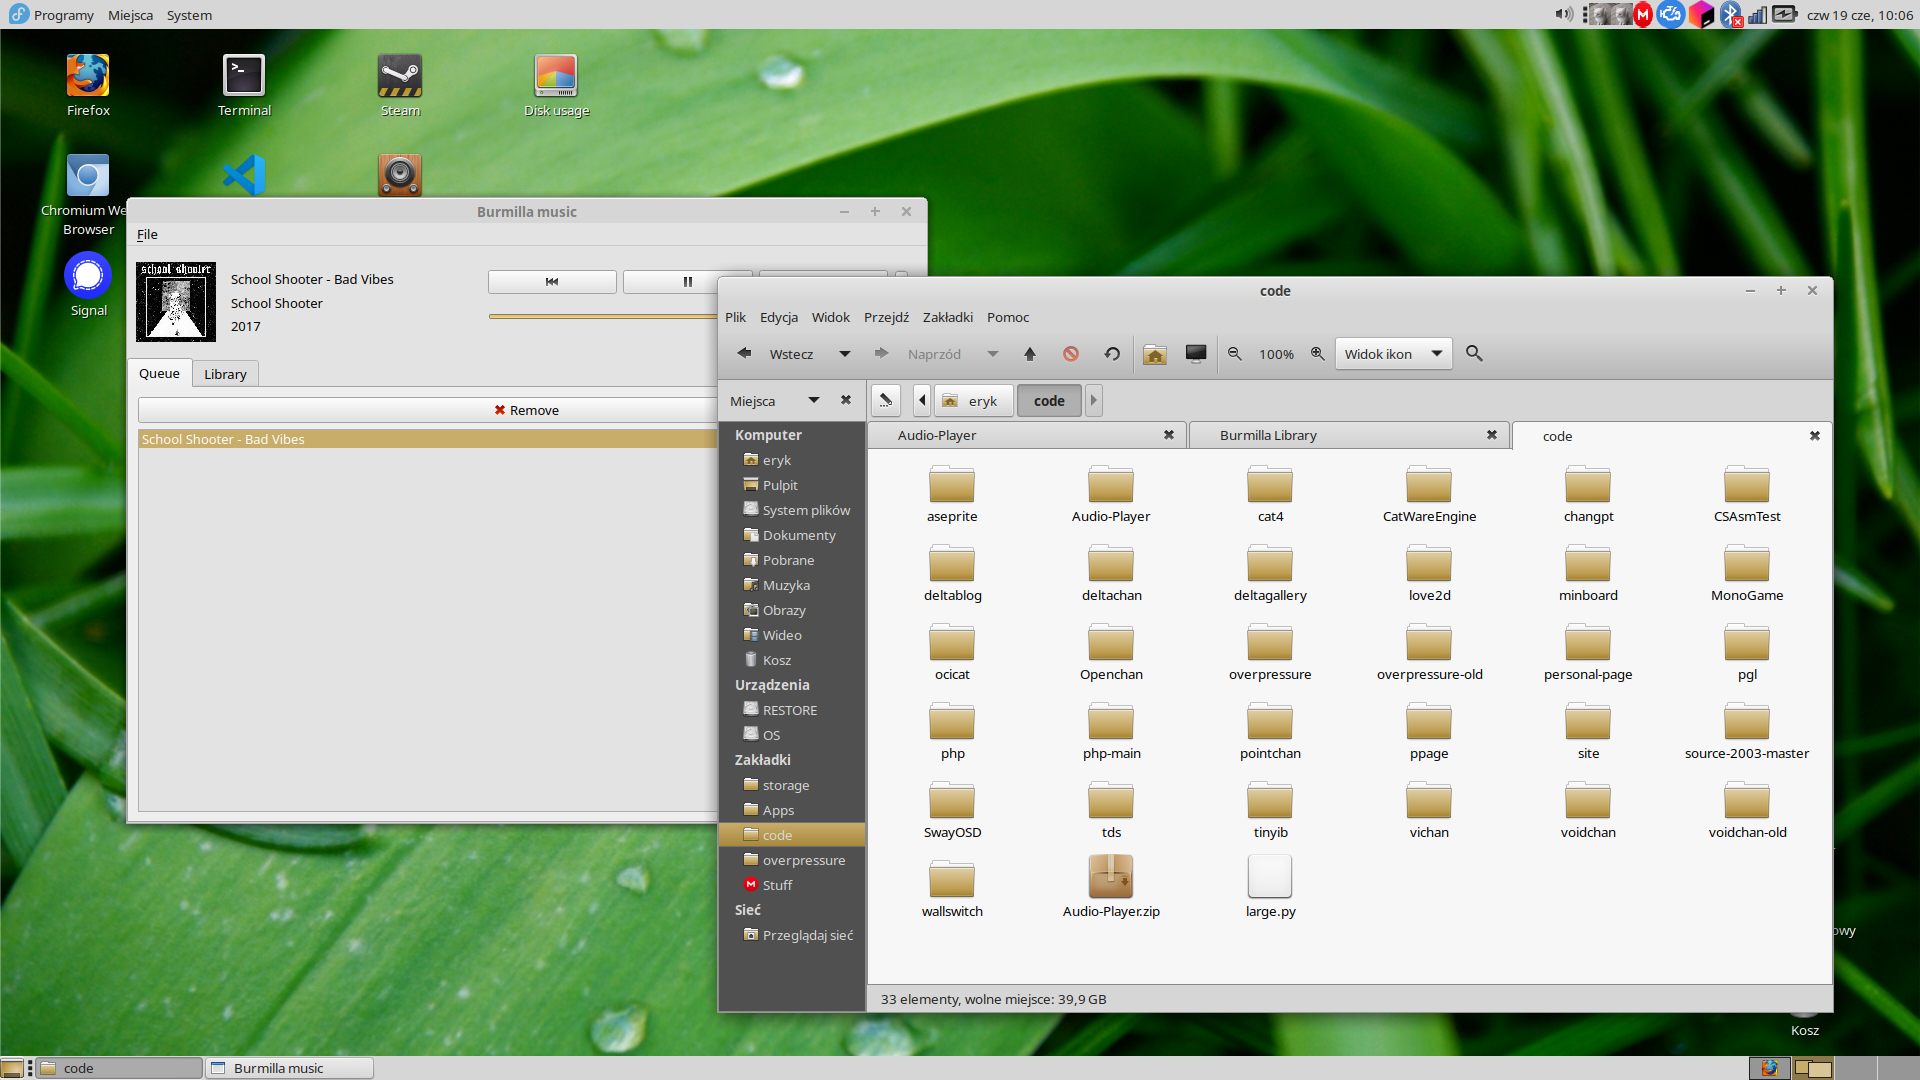Viewport: 1920px width, 1080px height.
Task: Open Kosz in the sidebar
Action: click(x=791, y=660)
